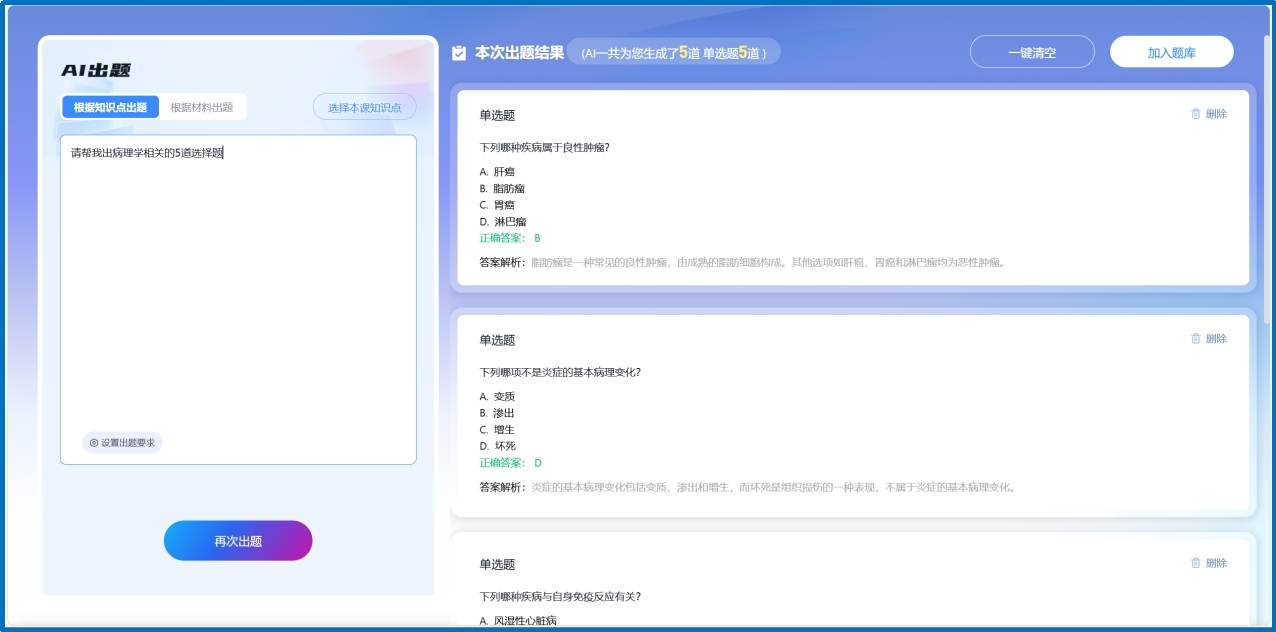Clear all results with 一键清空
The height and width of the screenshot is (632, 1276).
[1032, 53]
